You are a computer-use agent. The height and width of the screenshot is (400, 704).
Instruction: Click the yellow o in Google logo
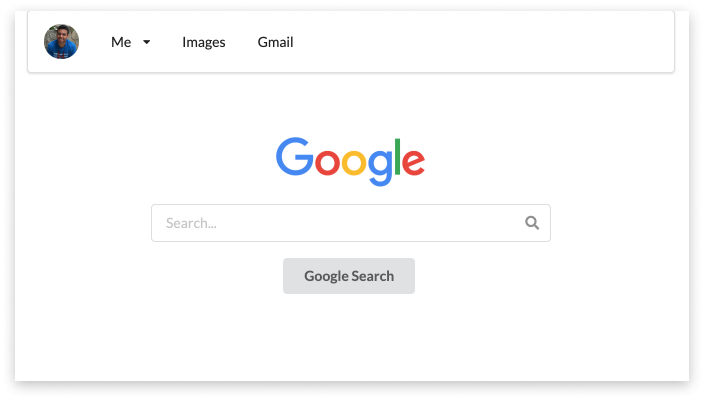coord(354,162)
